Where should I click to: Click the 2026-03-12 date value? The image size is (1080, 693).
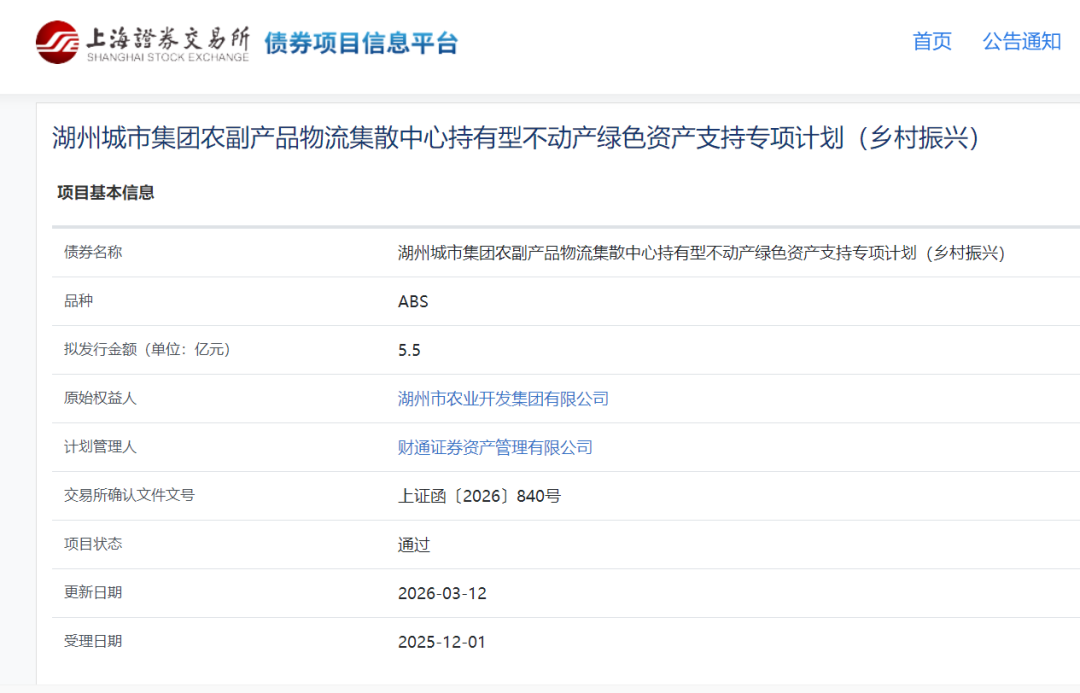[442, 594]
